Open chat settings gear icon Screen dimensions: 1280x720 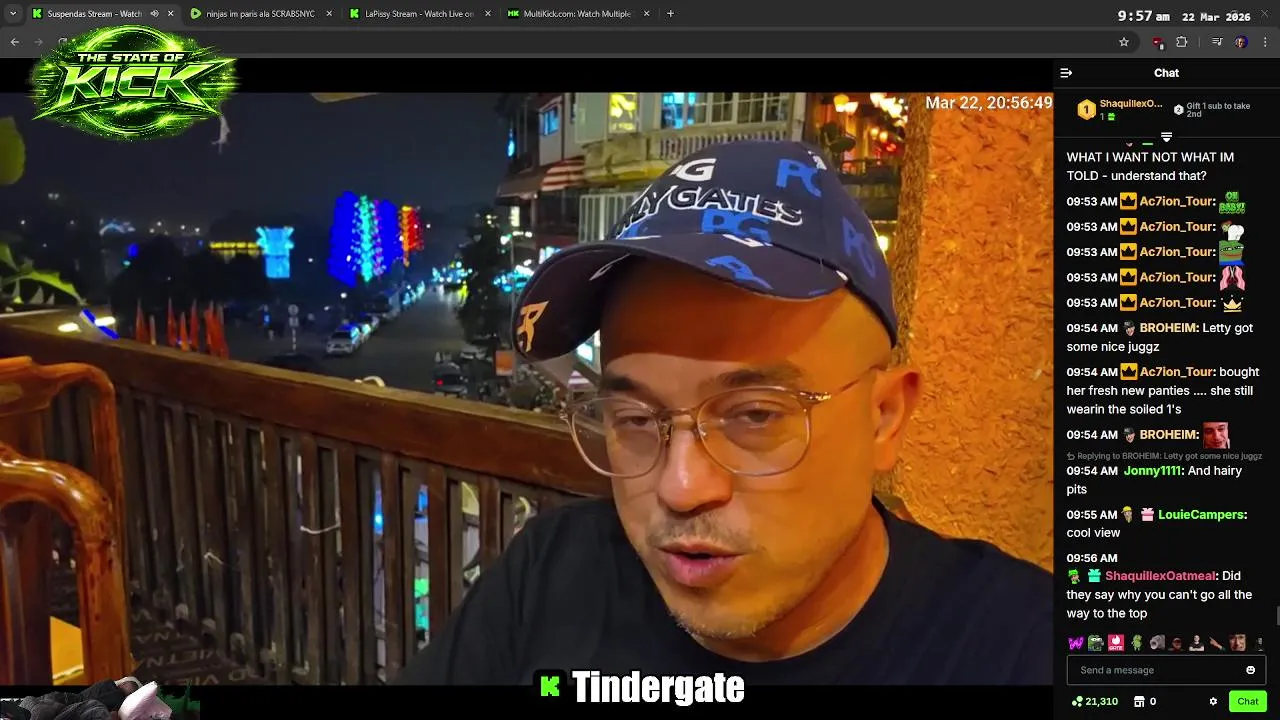tap(1213, 702)
